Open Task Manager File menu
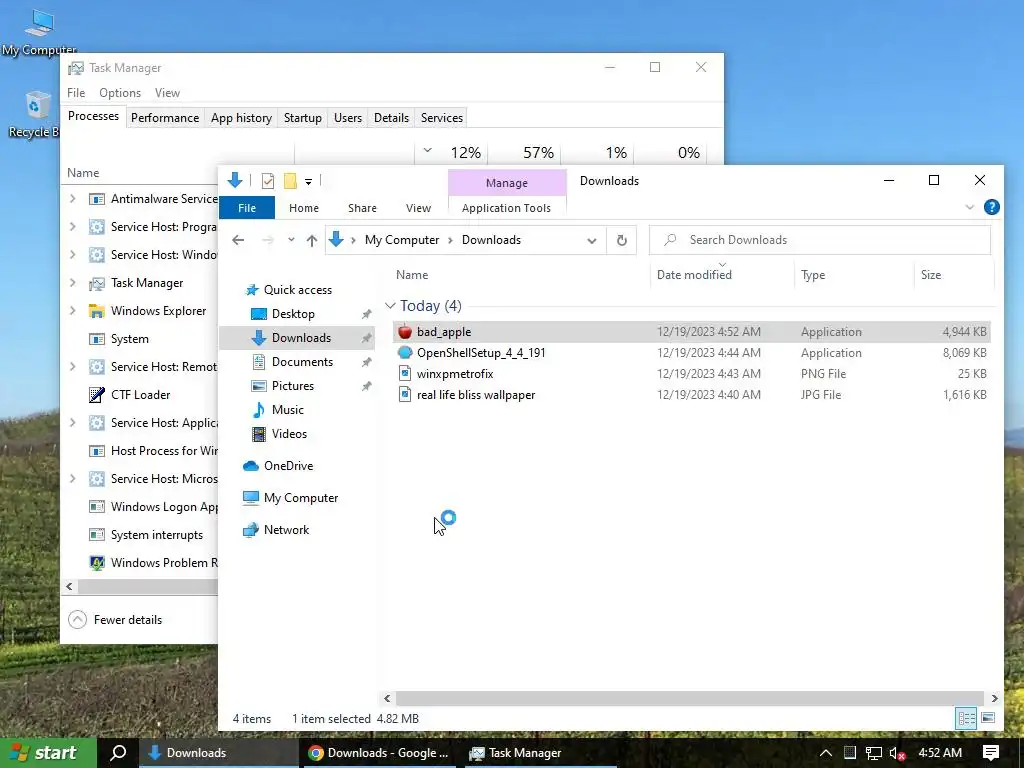 pyautogui.click(x=76, y=93)
